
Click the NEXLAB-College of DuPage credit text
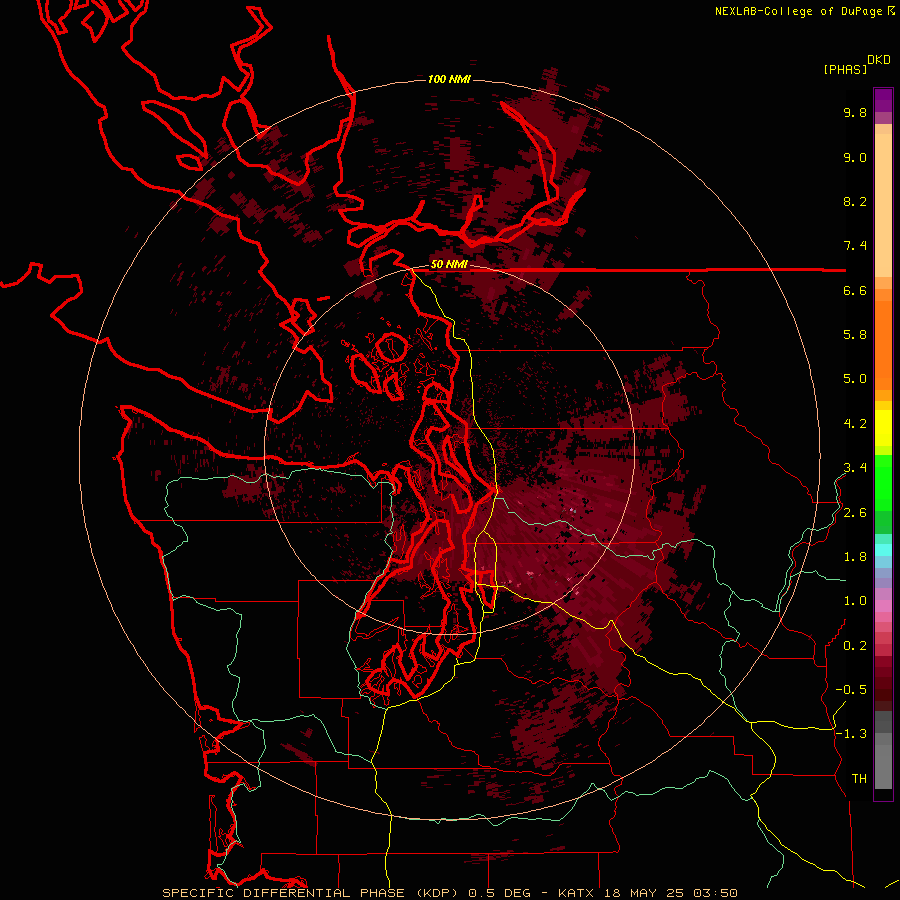click(800, 11)
